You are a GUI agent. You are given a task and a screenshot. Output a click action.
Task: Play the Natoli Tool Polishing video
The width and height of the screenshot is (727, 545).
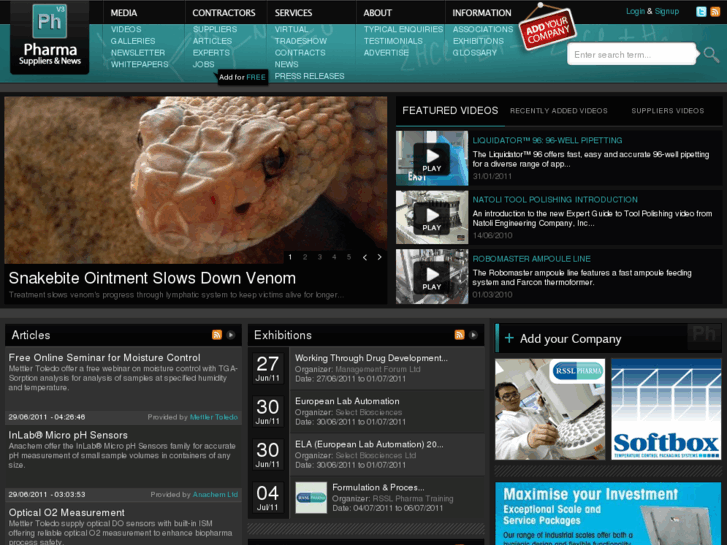432,218
